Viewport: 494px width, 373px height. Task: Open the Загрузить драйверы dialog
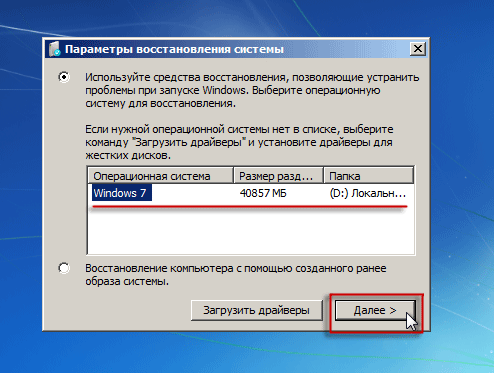(257, 310)
